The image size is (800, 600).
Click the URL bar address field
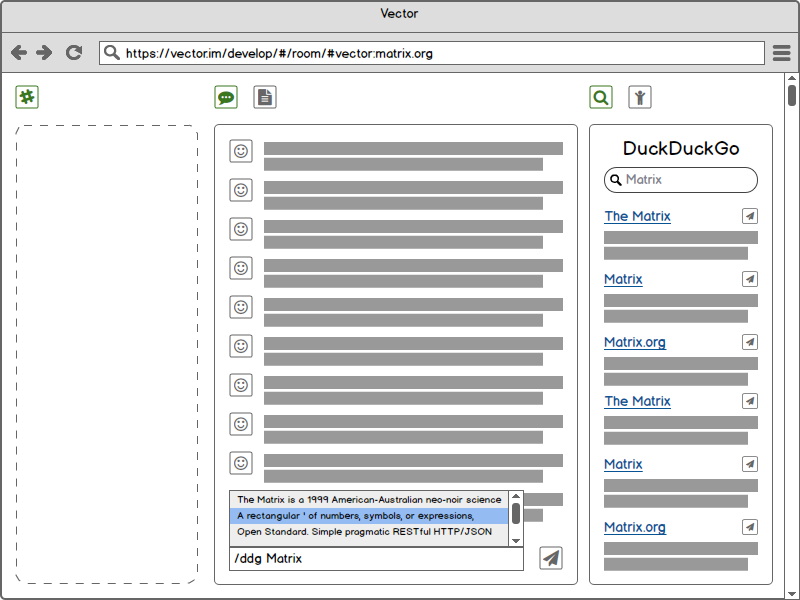[432, 53]
